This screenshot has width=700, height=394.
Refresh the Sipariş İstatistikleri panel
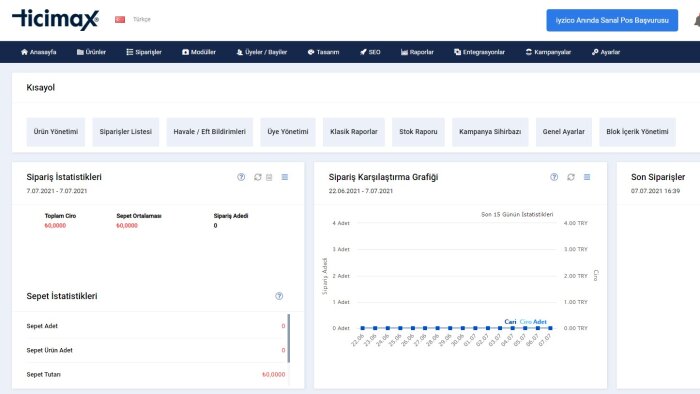point(258,177)
